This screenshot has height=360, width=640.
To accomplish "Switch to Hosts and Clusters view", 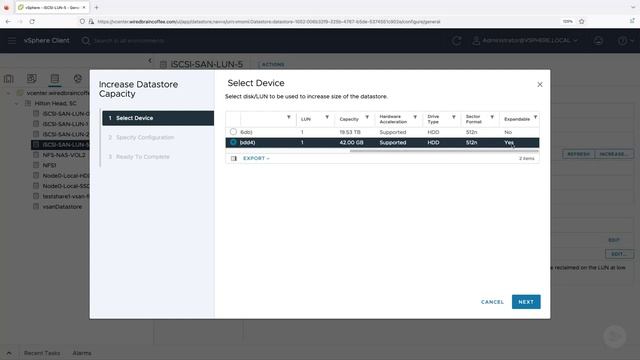I will coord(9,78).
